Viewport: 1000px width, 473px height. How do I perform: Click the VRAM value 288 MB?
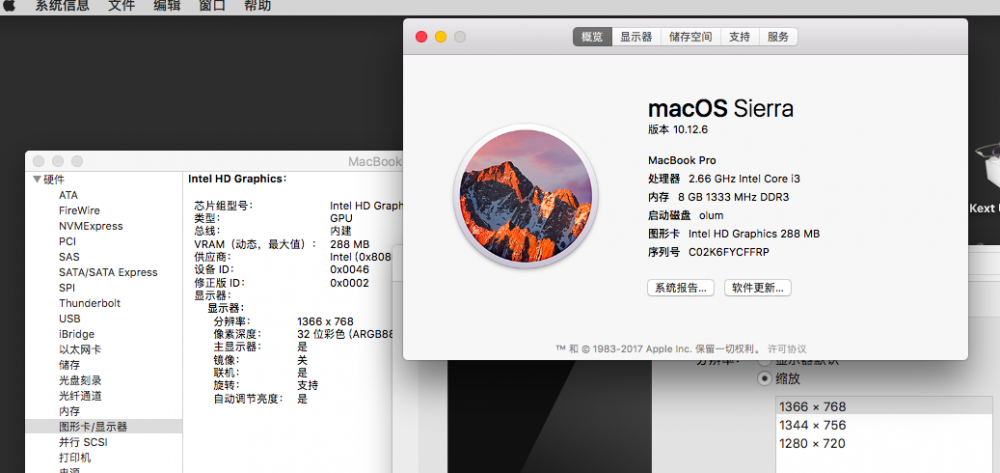[x=349, y=244]
